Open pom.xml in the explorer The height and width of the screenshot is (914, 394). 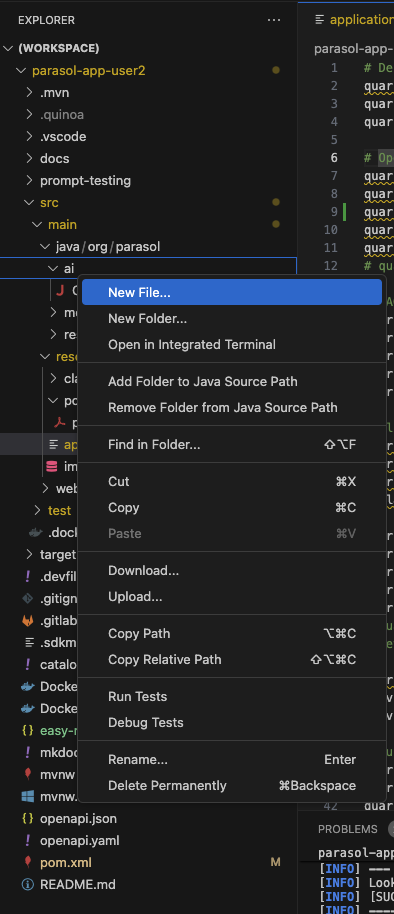point(66,862)
